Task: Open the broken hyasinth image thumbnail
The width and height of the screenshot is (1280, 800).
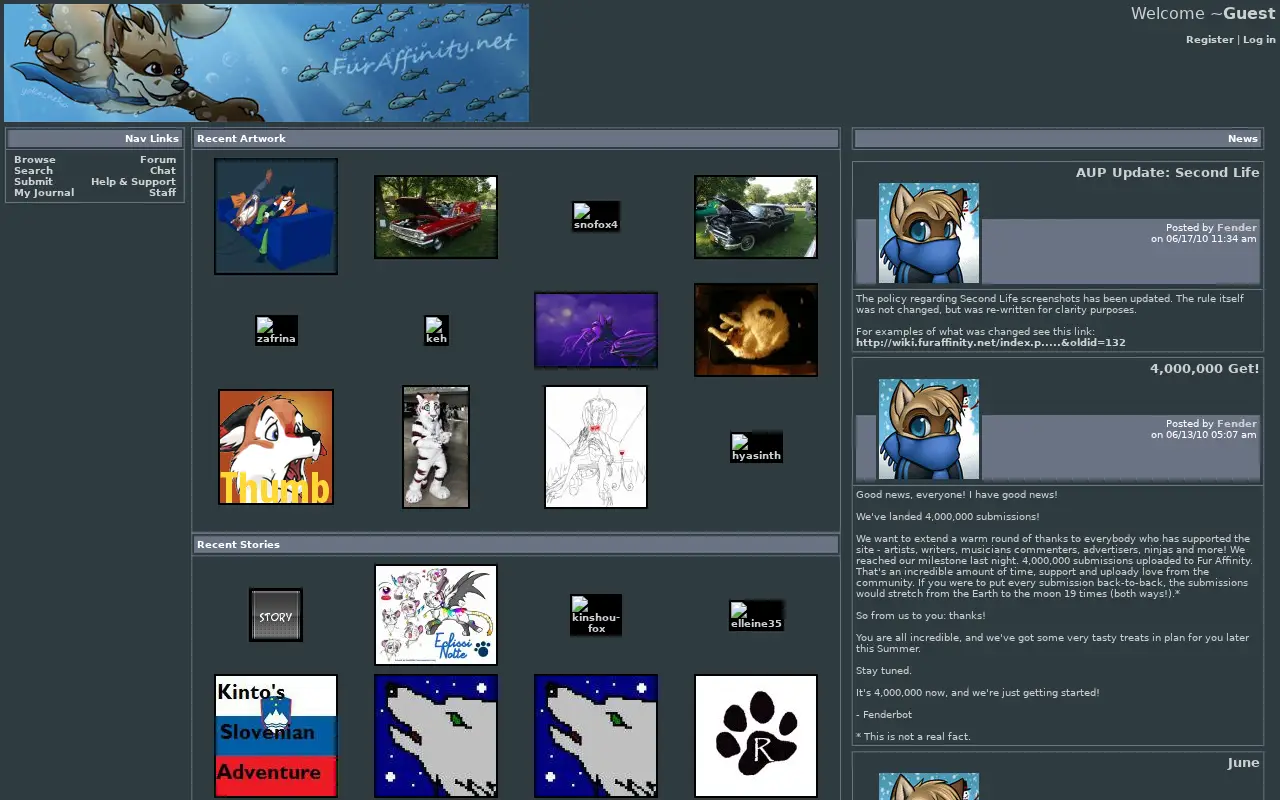Action: click(x=756, y=447)
